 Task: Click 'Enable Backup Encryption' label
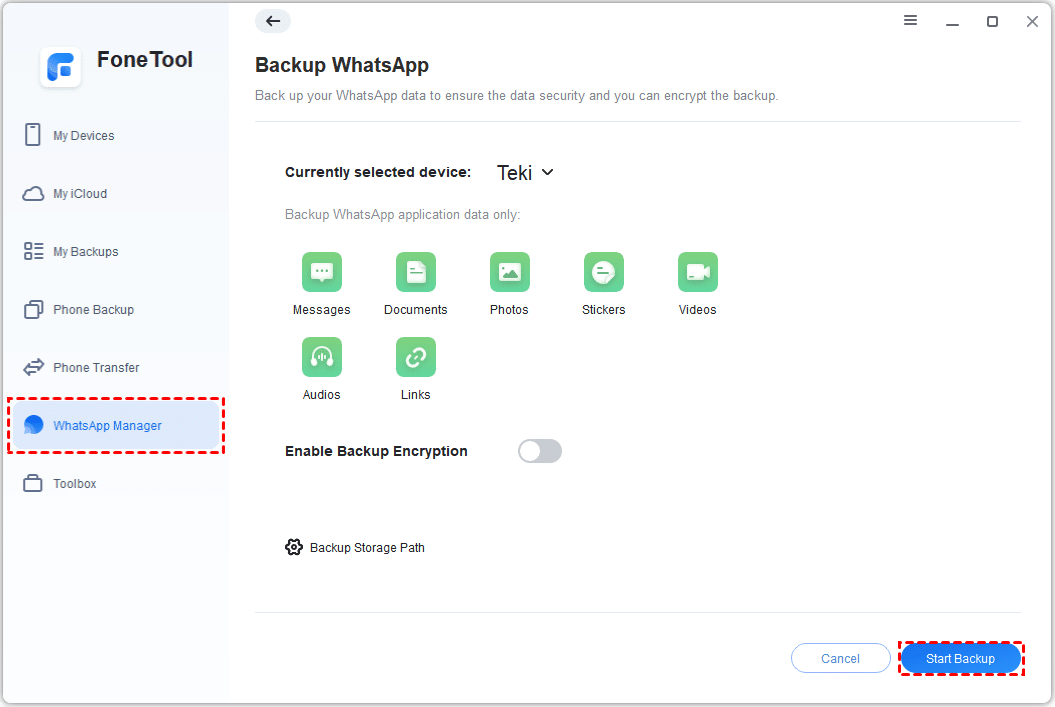(x=376, y=451)
